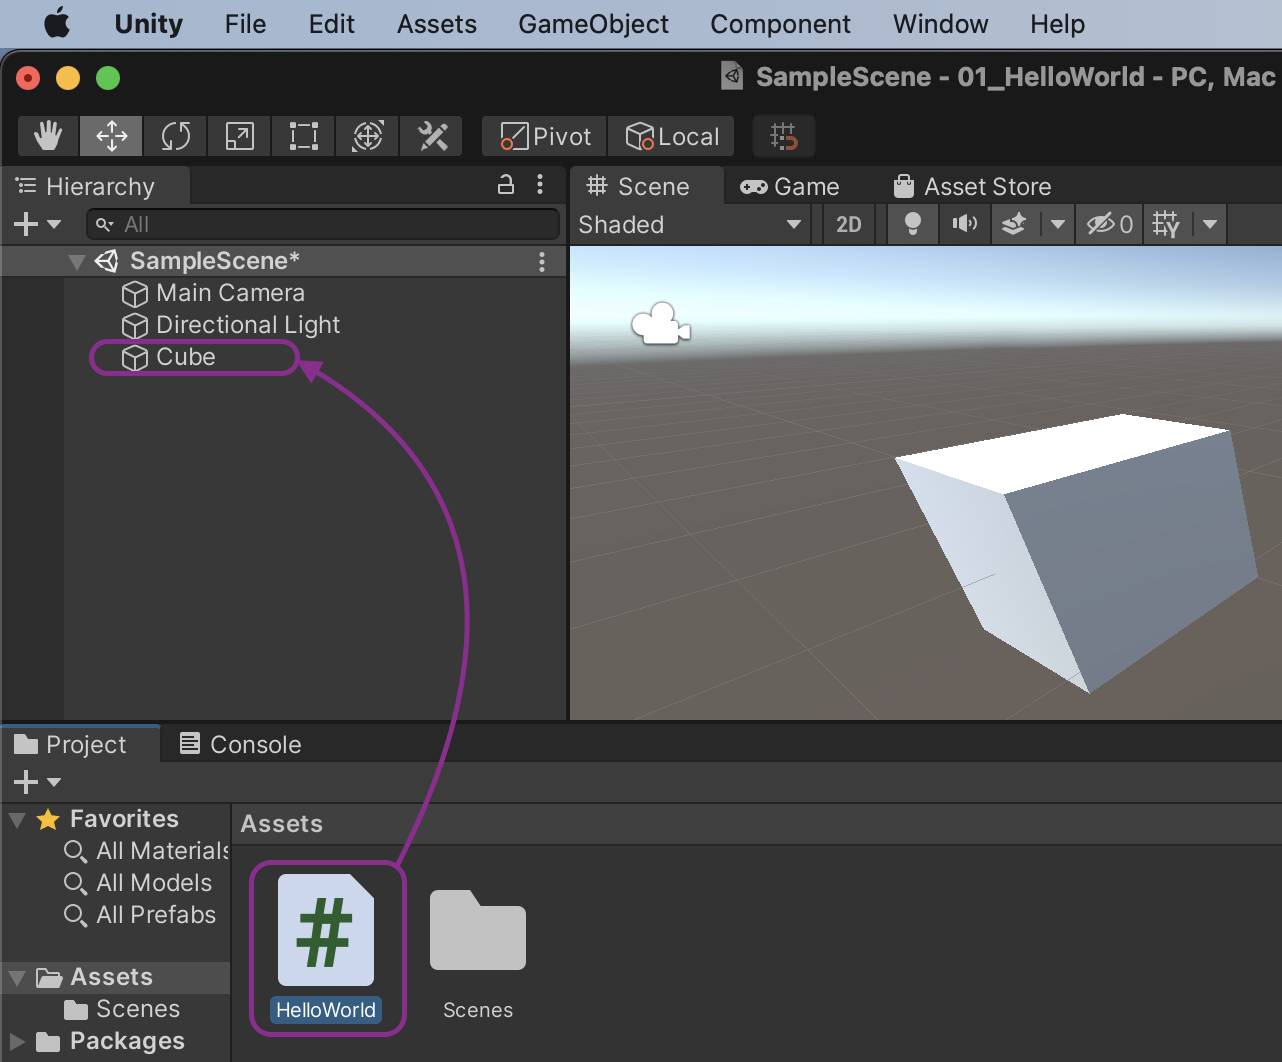Select All Materials favorite search

[146, 851]
